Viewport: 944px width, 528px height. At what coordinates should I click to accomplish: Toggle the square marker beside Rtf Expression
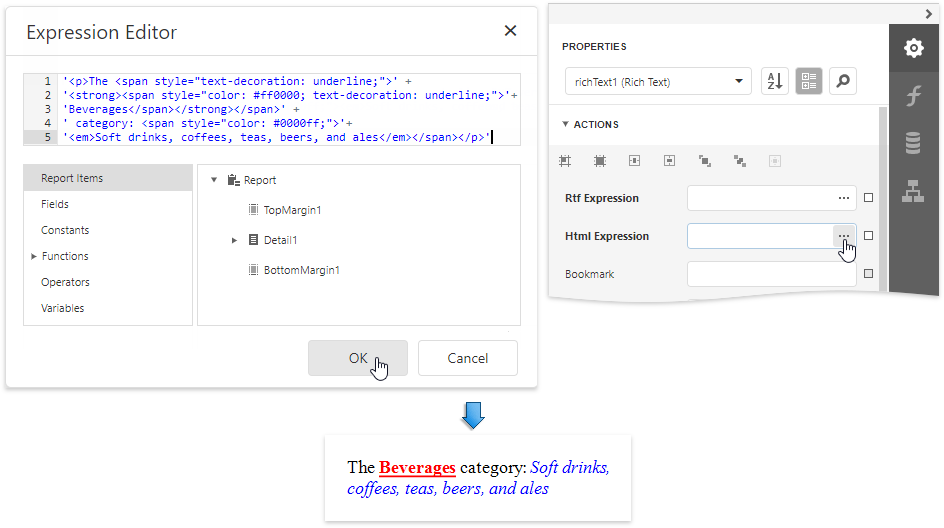pos(868,198)
